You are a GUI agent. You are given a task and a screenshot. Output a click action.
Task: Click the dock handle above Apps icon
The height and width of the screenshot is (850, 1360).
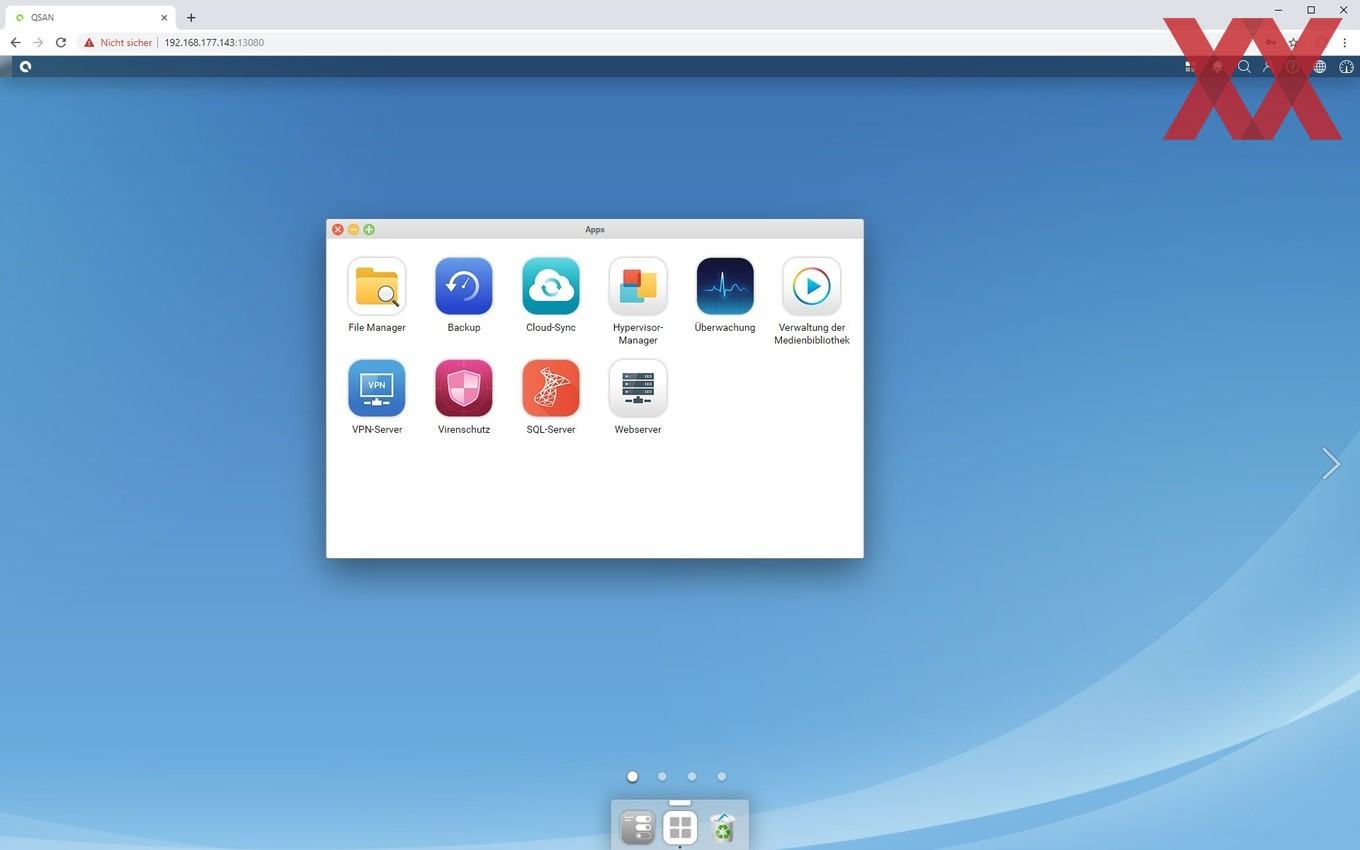680,803
